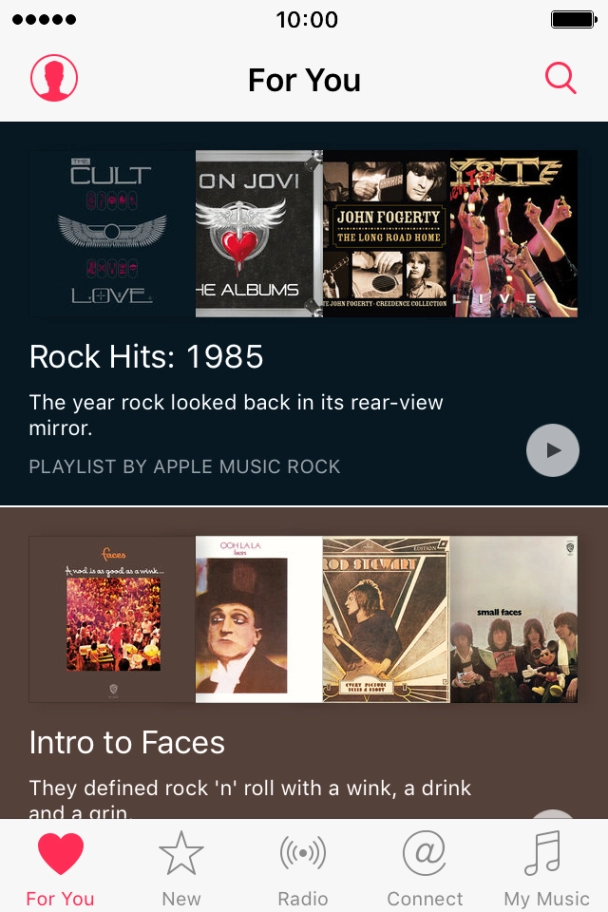Open the account profile icon

[54, 78]
